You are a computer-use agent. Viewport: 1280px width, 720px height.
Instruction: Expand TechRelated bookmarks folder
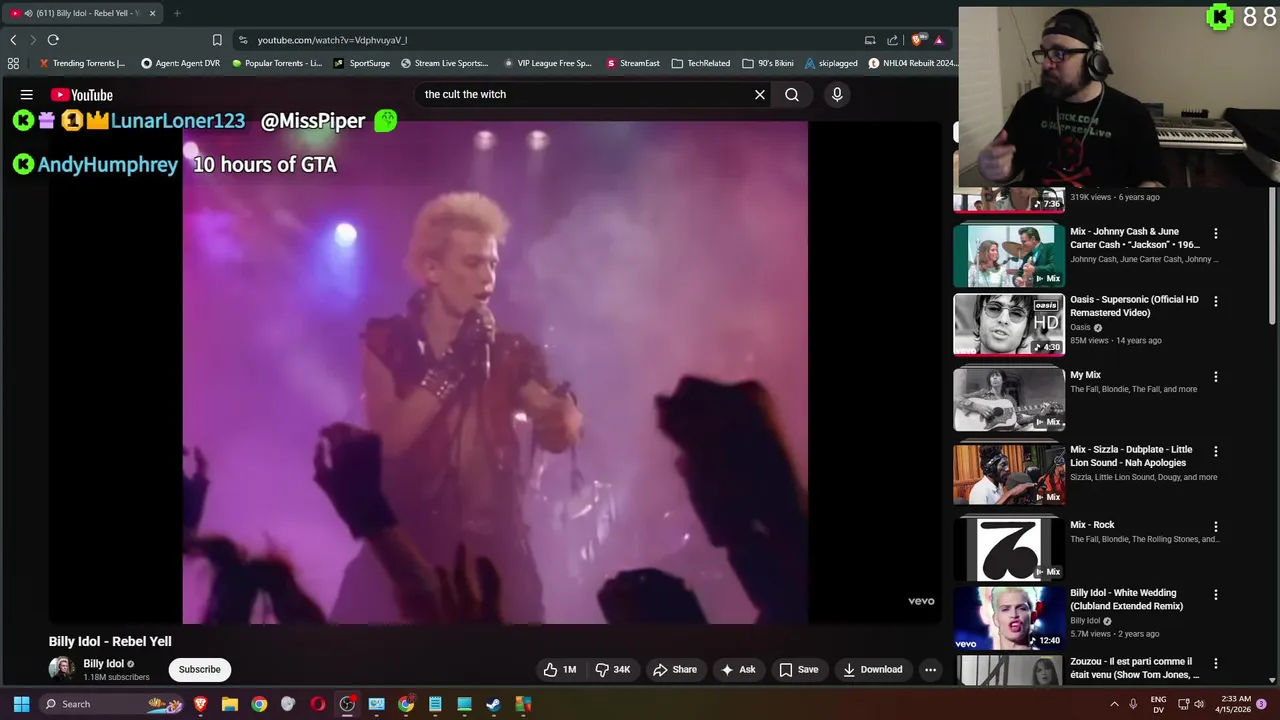point(701,63)
